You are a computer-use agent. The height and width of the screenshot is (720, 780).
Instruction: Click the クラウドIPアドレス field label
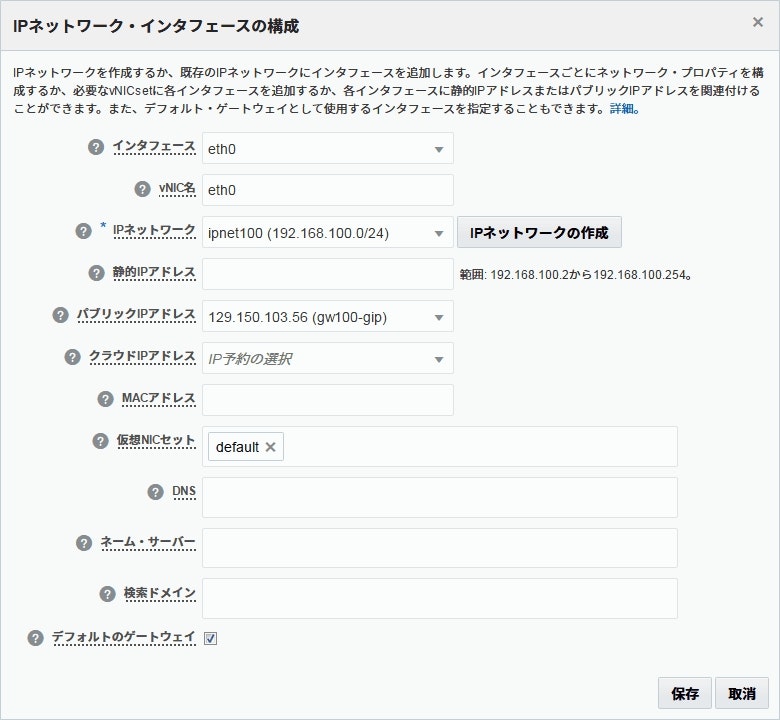click(142, 356)
